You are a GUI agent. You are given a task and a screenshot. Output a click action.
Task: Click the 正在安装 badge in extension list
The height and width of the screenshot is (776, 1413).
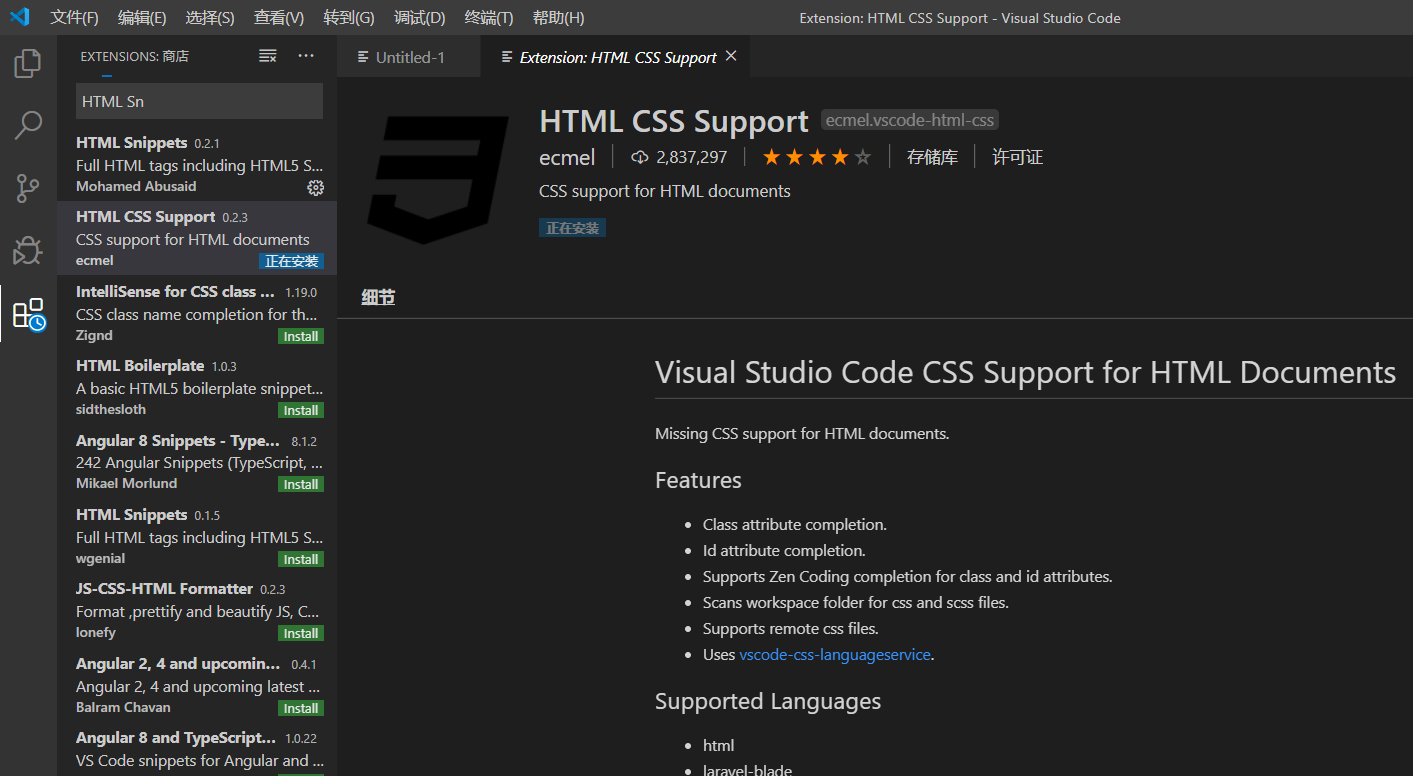[x=292, y=261]
